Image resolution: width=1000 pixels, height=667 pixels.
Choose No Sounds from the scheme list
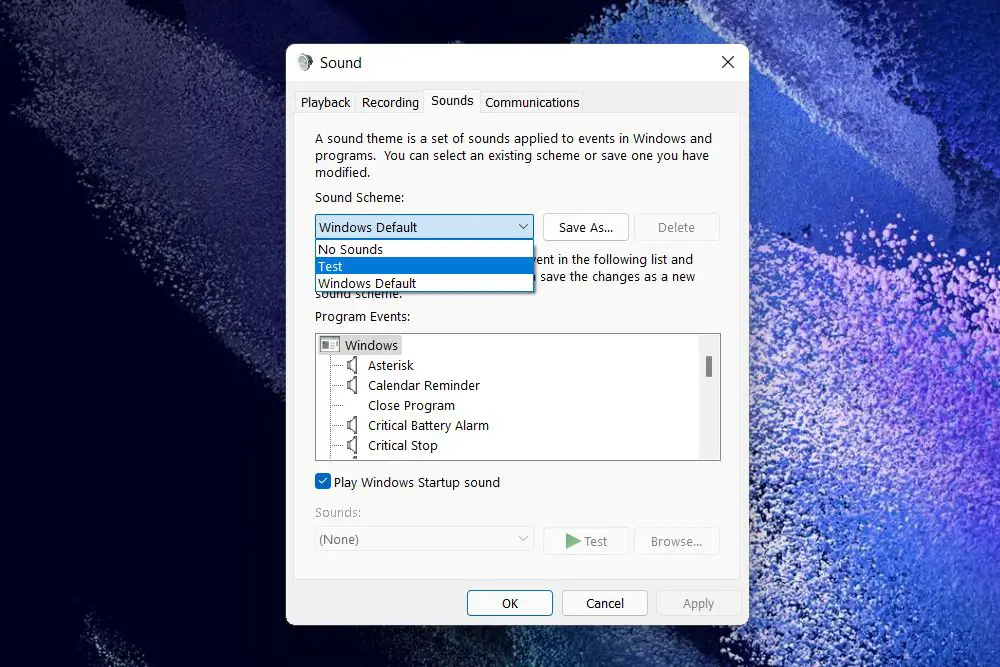point(424,249)
